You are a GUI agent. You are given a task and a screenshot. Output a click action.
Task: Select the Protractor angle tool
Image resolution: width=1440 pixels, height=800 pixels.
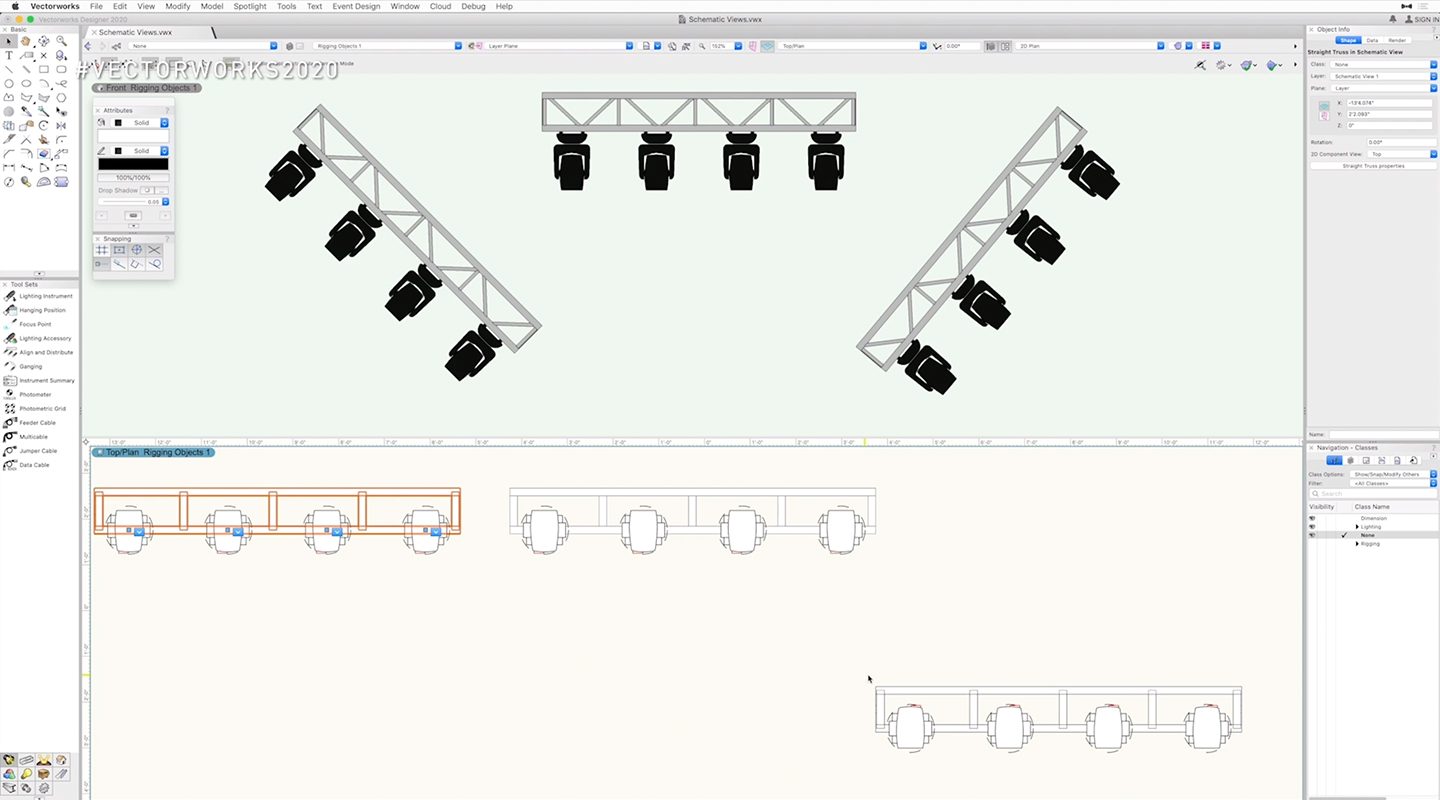[x=44, y=181]
